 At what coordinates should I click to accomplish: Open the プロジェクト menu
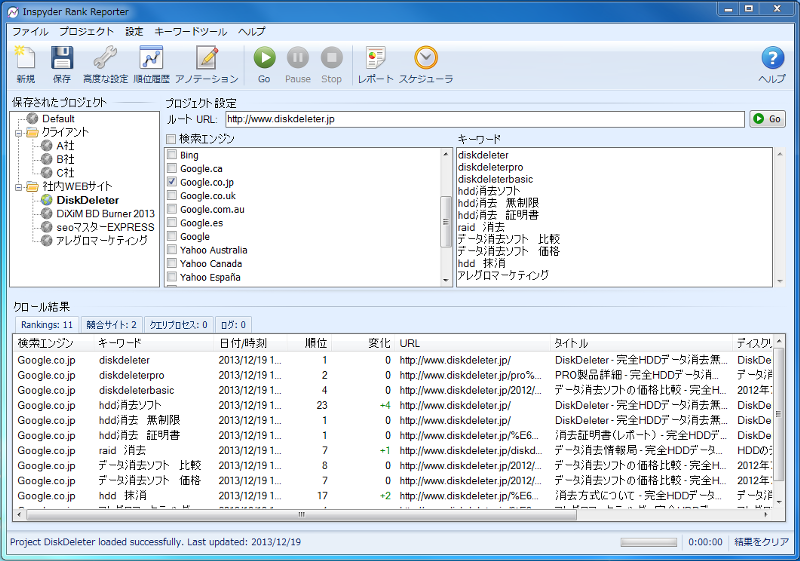pos(87,32)
